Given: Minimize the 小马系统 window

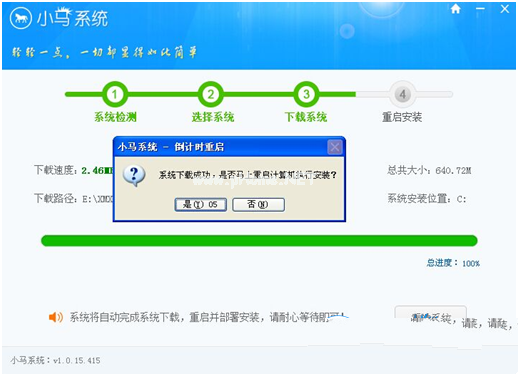Looking at the screenshot, I should [480, 9].
